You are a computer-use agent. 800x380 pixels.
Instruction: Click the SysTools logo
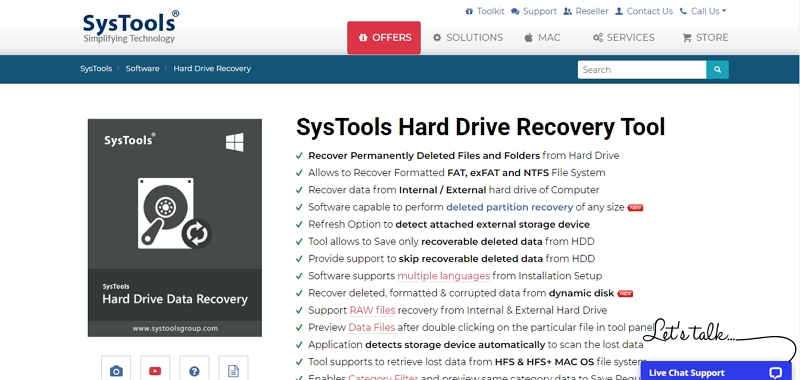[x=131, y=27]
